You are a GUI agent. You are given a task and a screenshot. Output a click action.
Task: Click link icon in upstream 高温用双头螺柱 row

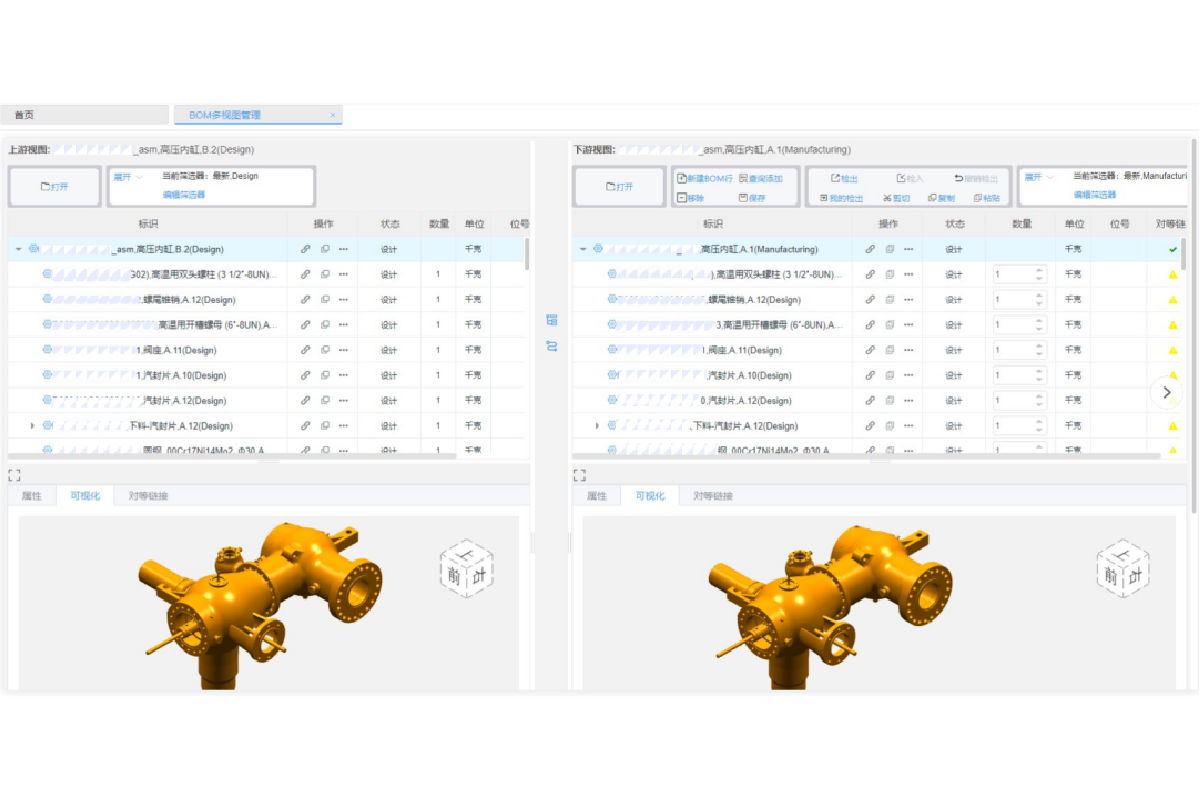point(306,274)
